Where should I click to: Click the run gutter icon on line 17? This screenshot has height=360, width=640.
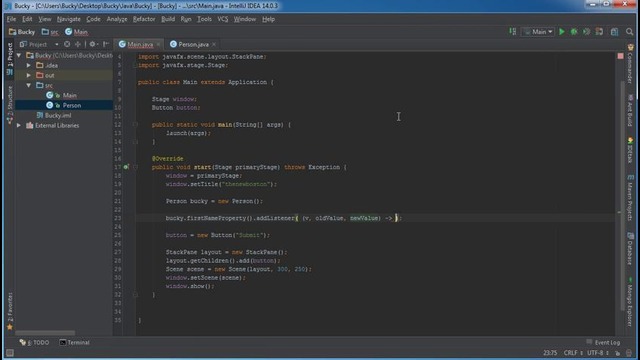point(126,167)
